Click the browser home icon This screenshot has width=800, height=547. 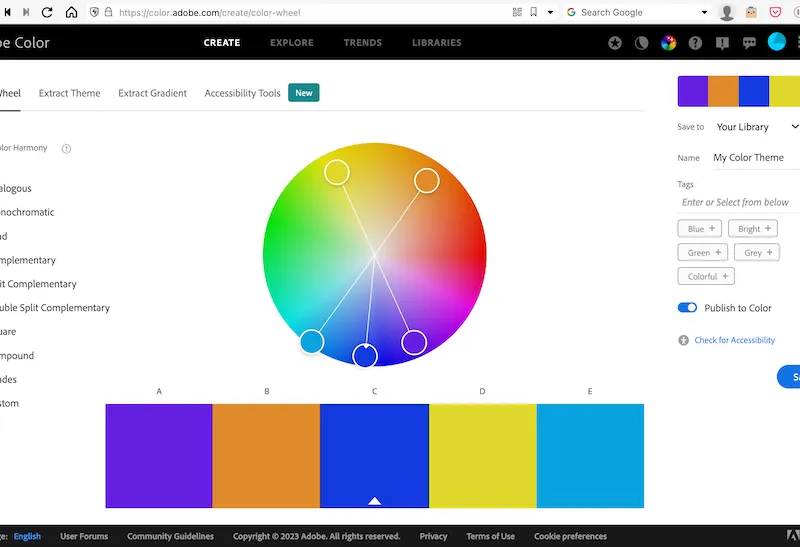pyautogui.click(x=72, y=12)
